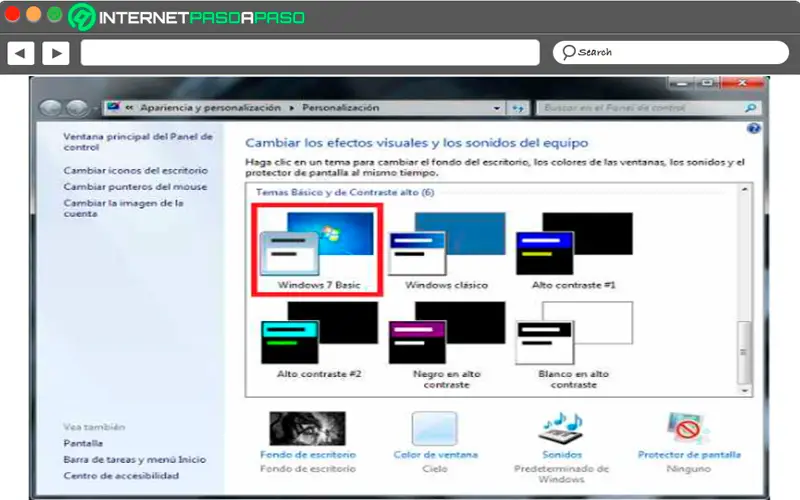Click the red dot in the browser frame

click(12, 14)
